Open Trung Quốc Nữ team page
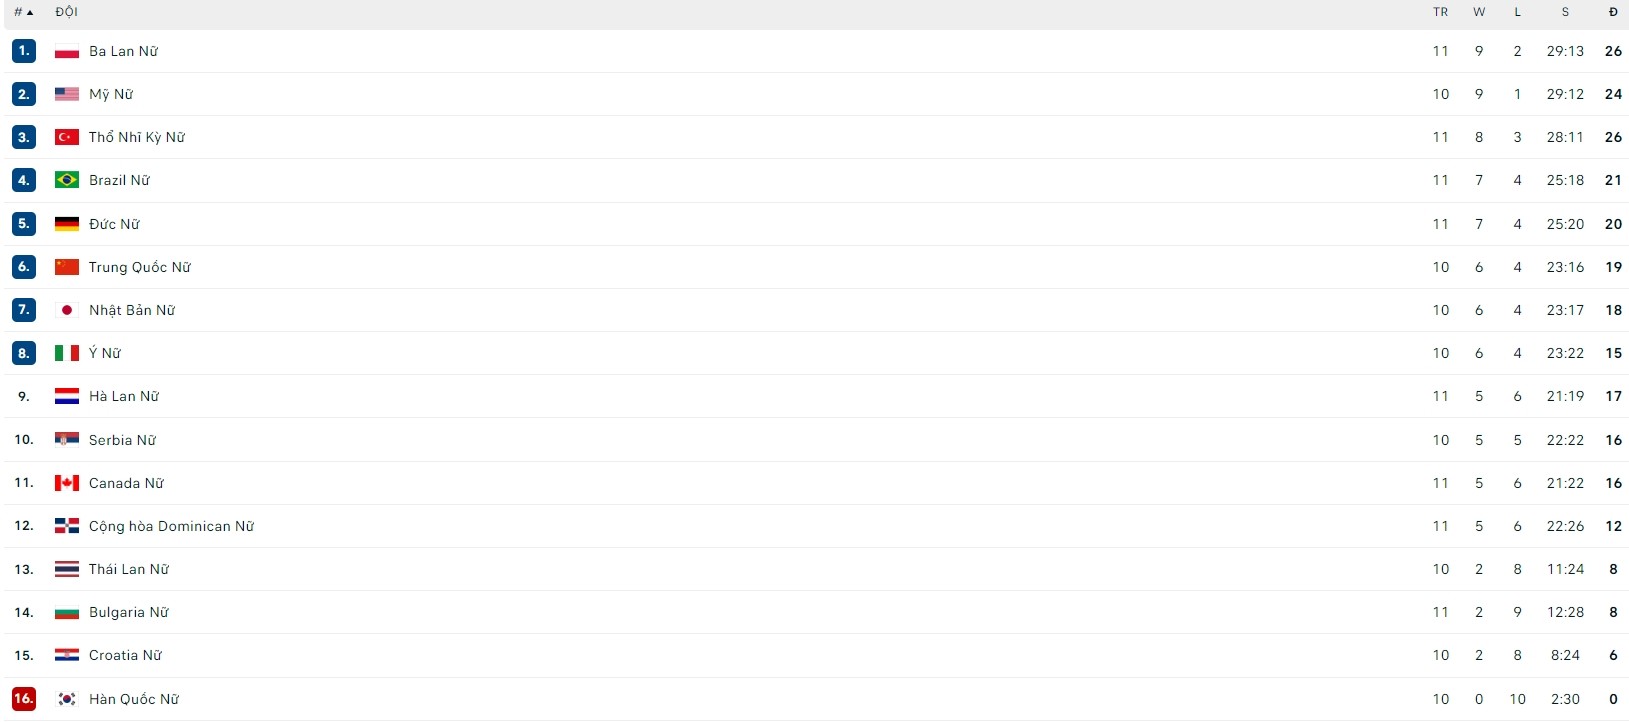Image resolution: width=1629 pixels, height=722 pixels. pos(140,267)
